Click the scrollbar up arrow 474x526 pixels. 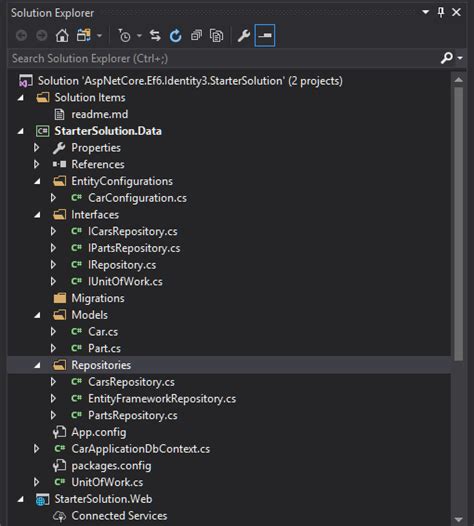[x=459, y=80]
